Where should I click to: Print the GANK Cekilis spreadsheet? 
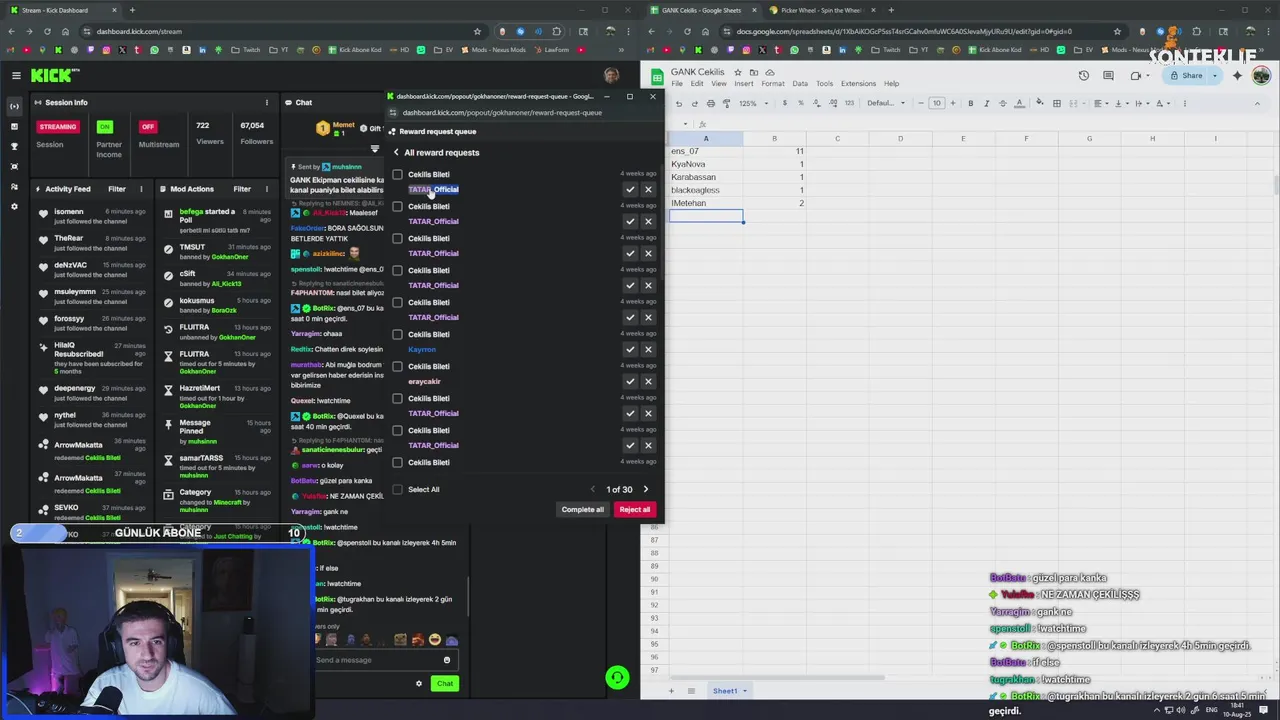click(711, 103)
